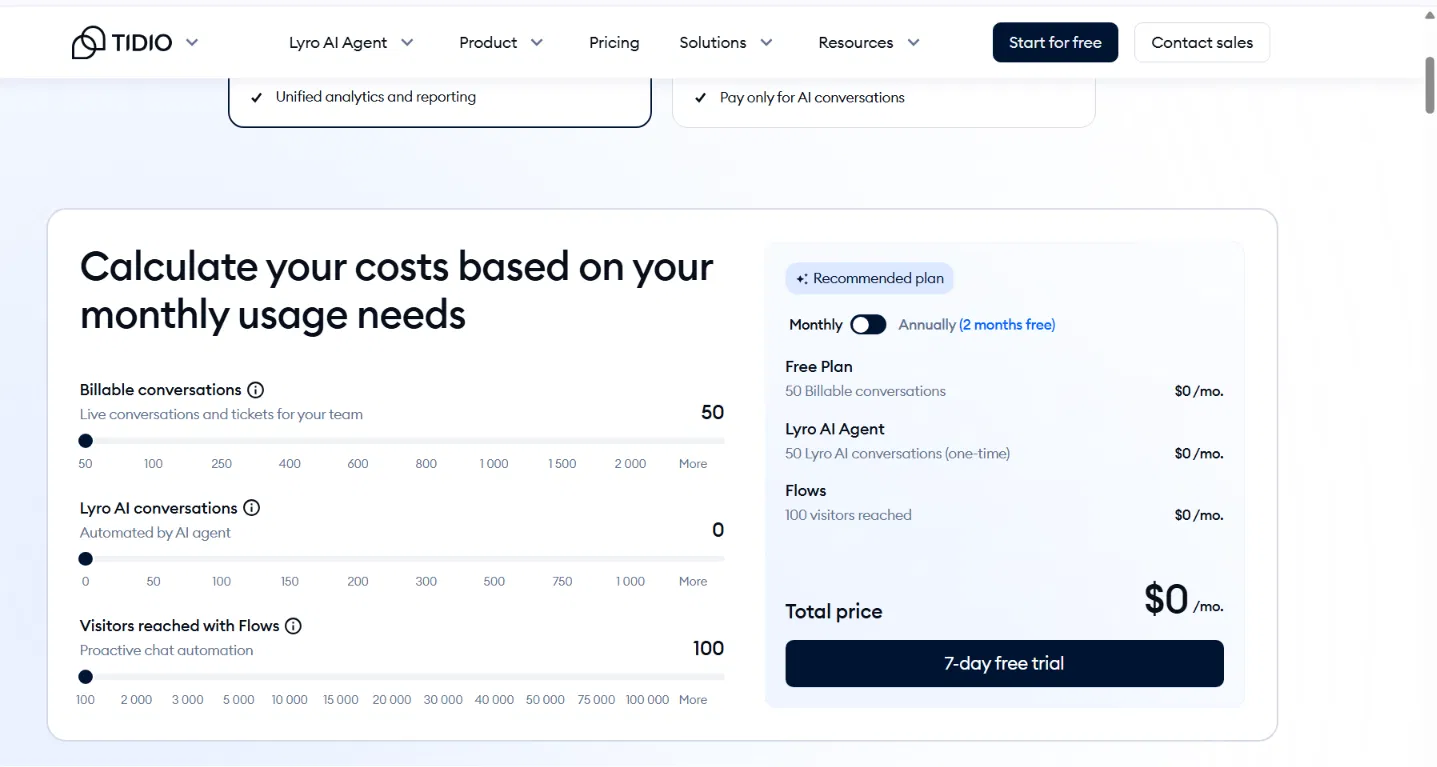Set Billable conversations slider to 2 000
Viewport: 1437px width, 767px height.
tap(630, 464)
